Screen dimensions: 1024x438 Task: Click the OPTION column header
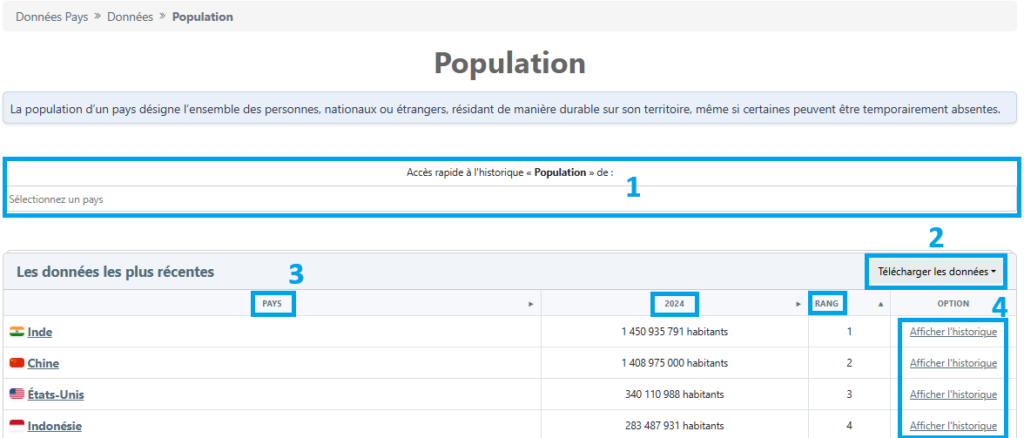pos(953,304)
